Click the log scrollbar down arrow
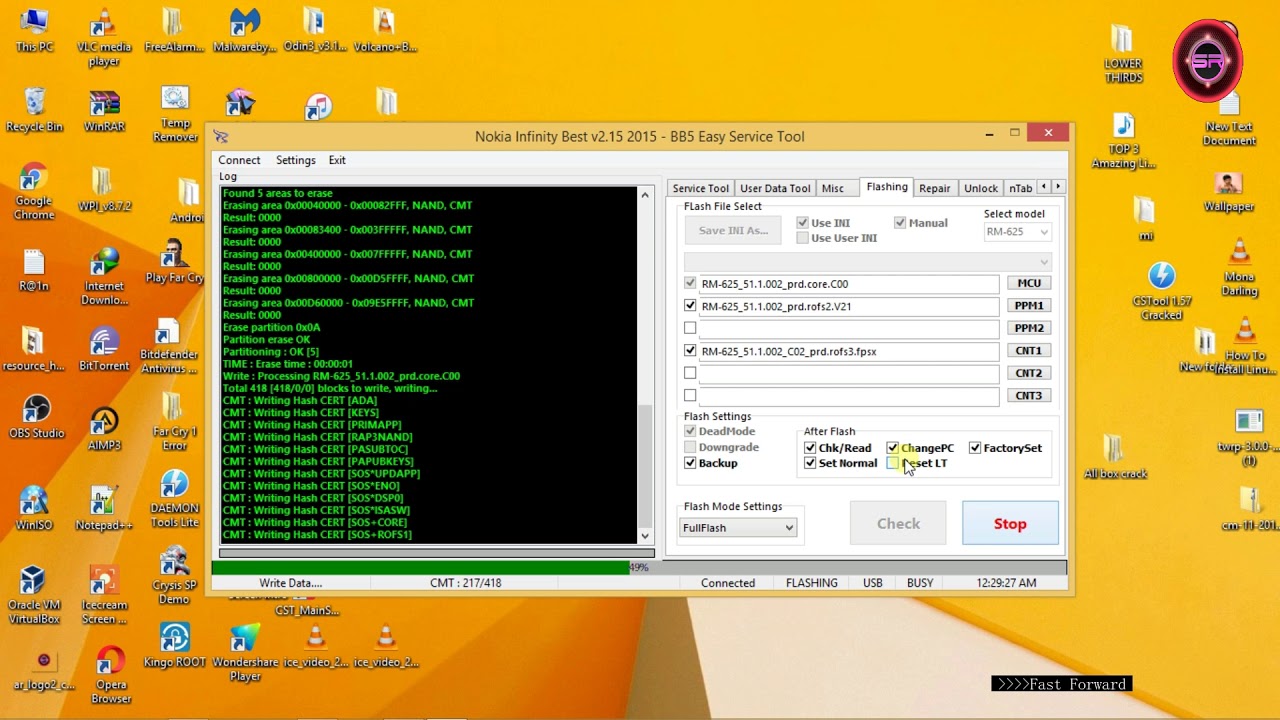Viewport: 1280px width, 720px height. click(645, 536)
